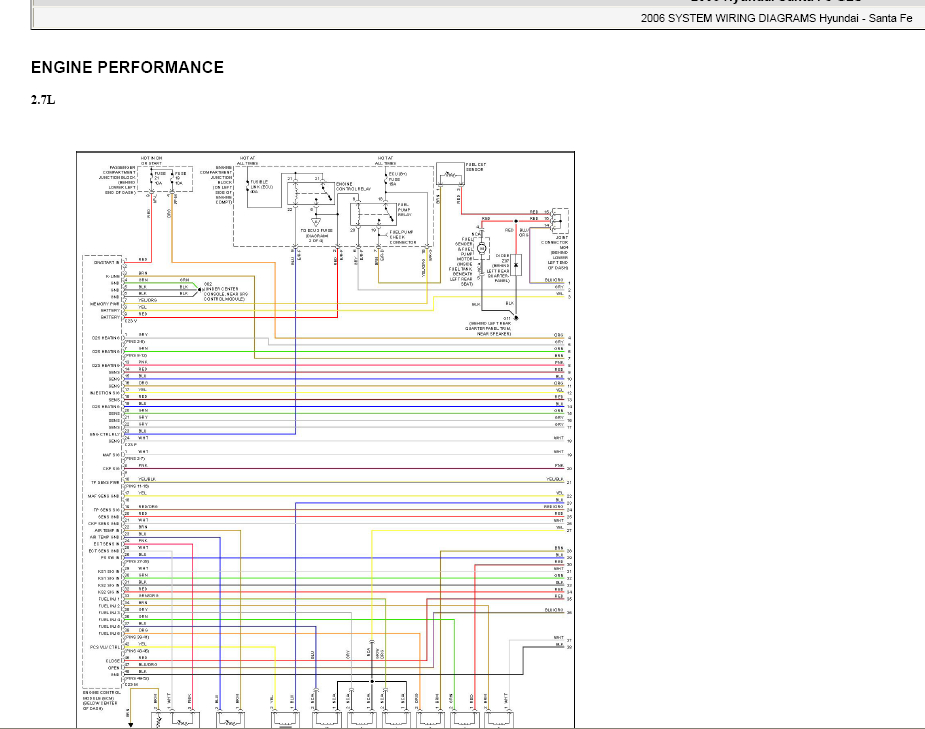925x729 pixels.
Task: Select the Joint Connector M04 symbol
Action: 559,221
